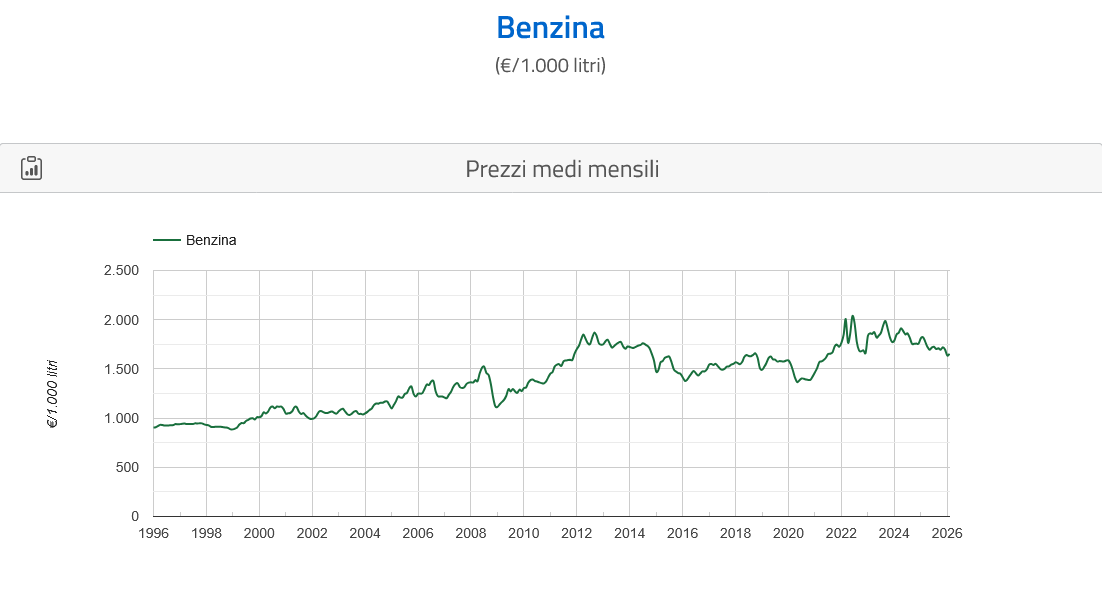This screenshot has width=1102, height=593.
Task: Click the 0 label on the y-axis
Action: click(135, 516)
